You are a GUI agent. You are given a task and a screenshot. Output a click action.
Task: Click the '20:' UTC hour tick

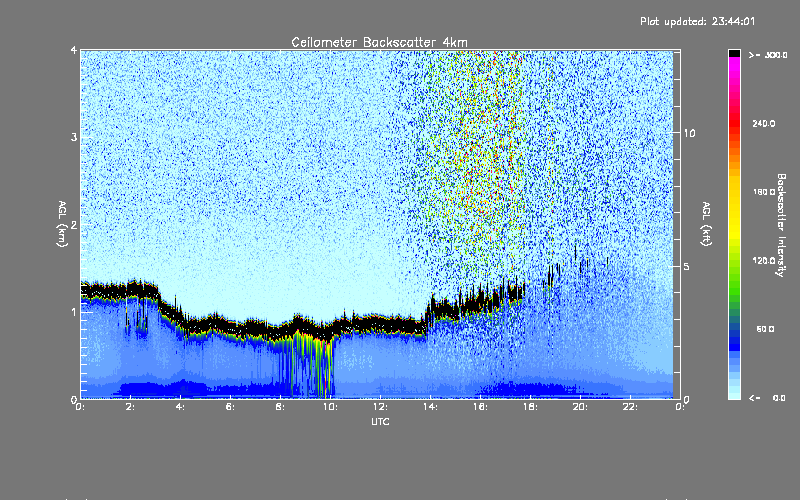[580, 407]
